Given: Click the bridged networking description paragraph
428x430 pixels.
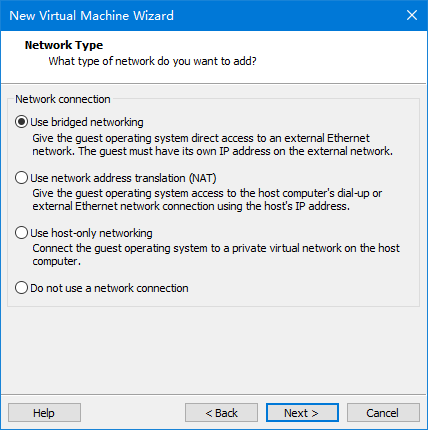Looking at the screenshot, I should click(212, 145).
